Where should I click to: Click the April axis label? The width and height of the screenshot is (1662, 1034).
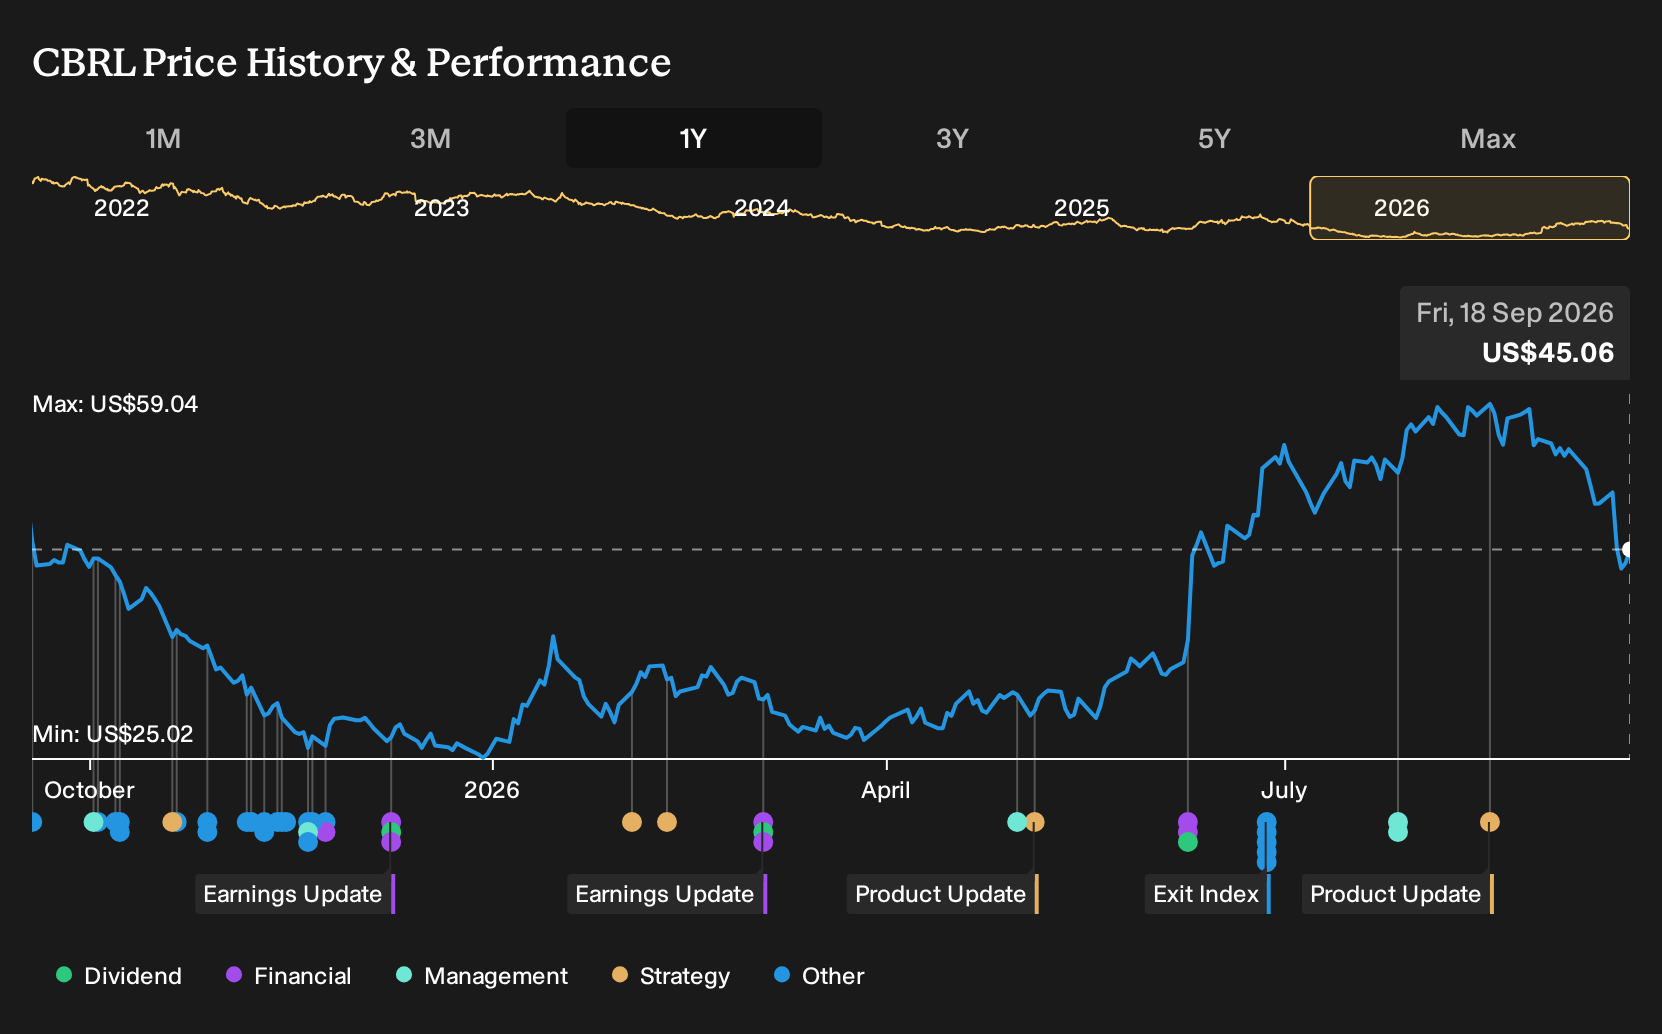pyautogui.click(x=886, y=790)
